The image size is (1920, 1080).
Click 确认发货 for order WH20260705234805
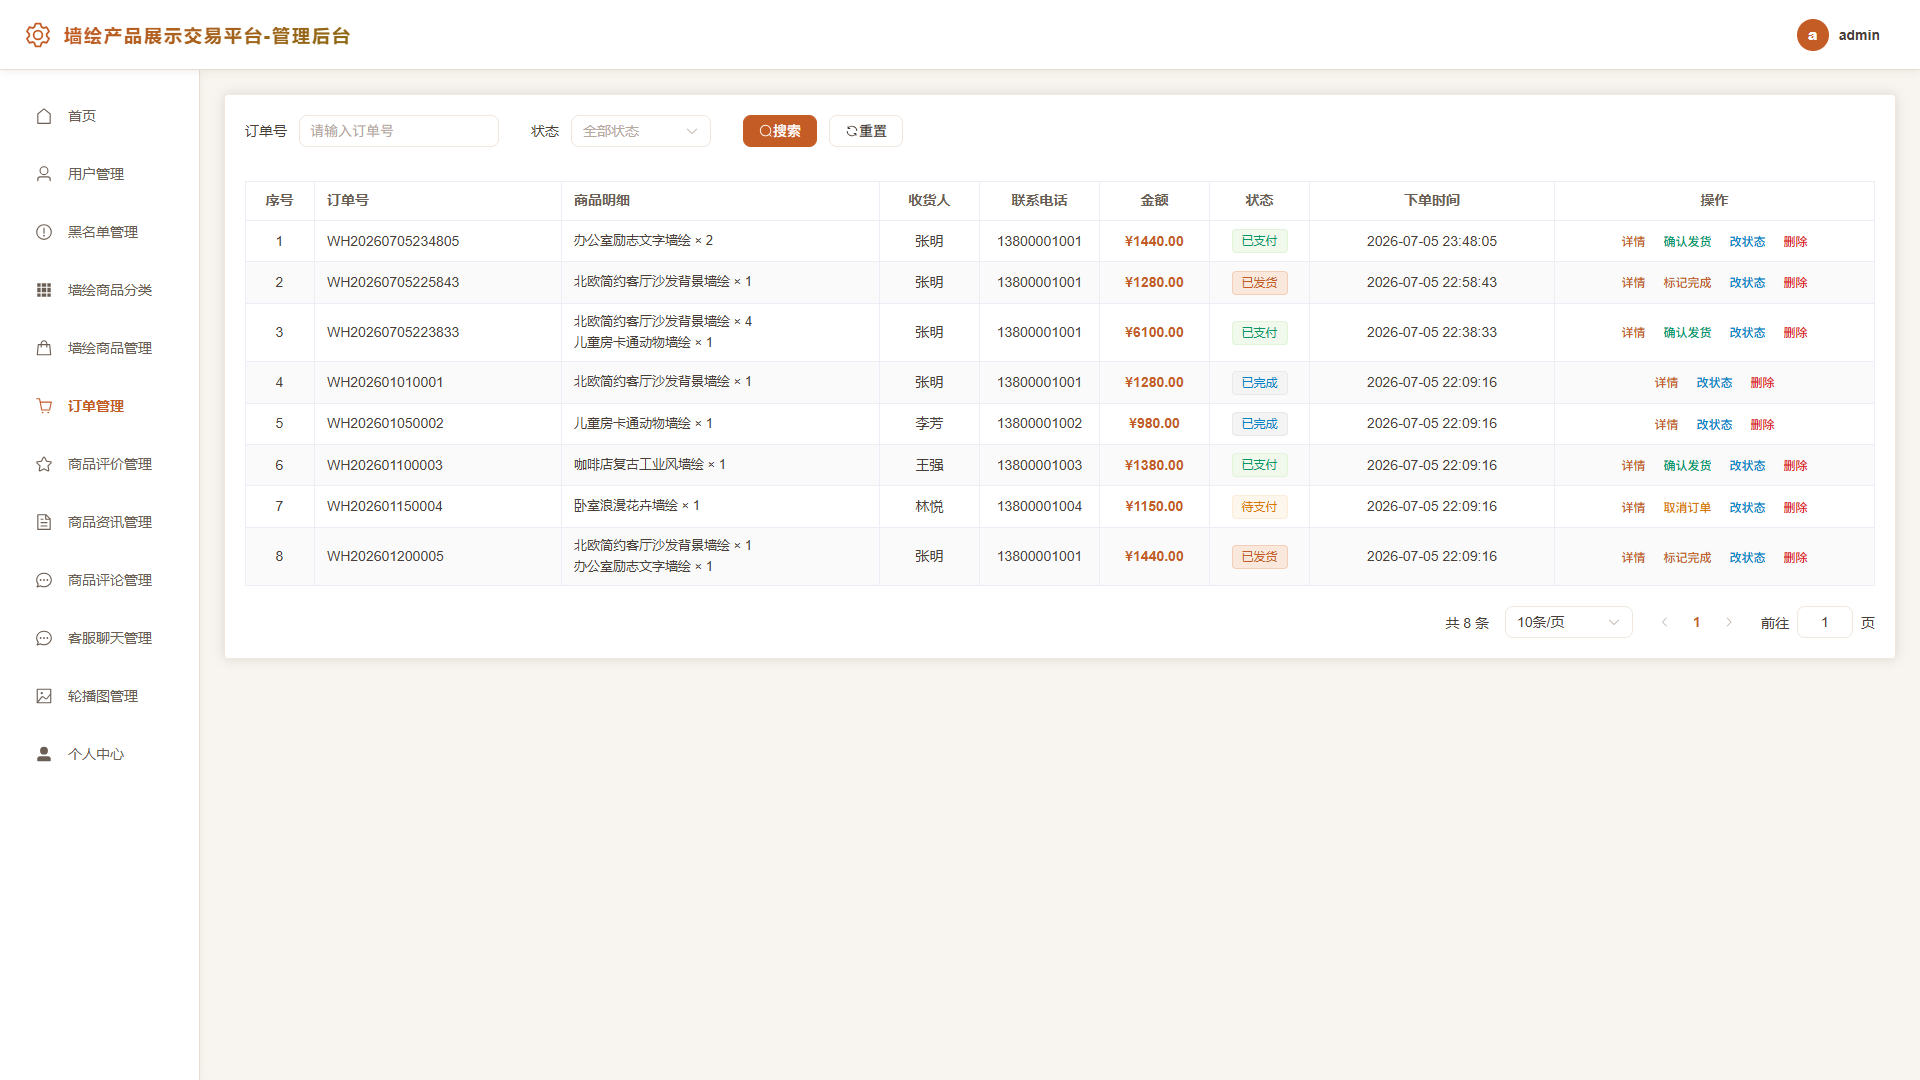(1687, 242)
